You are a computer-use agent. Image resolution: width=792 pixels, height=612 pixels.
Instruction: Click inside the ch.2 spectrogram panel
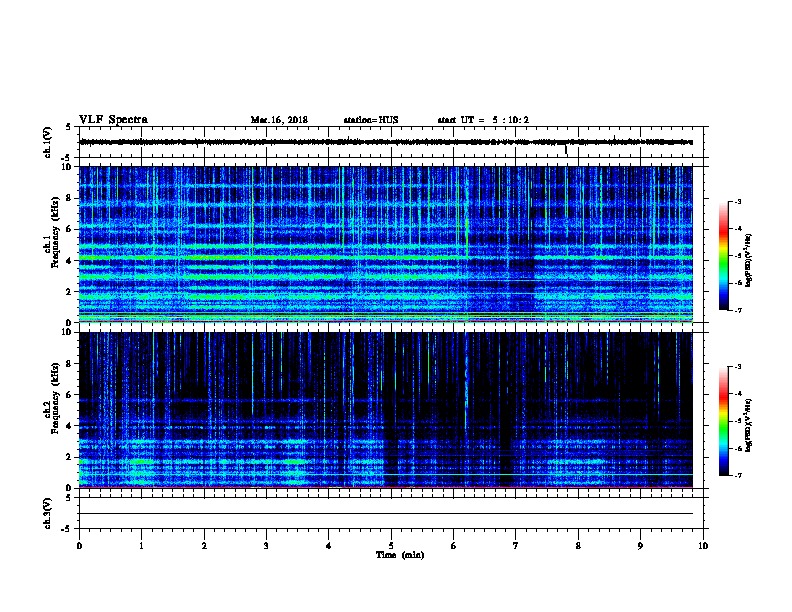[386, 410]
